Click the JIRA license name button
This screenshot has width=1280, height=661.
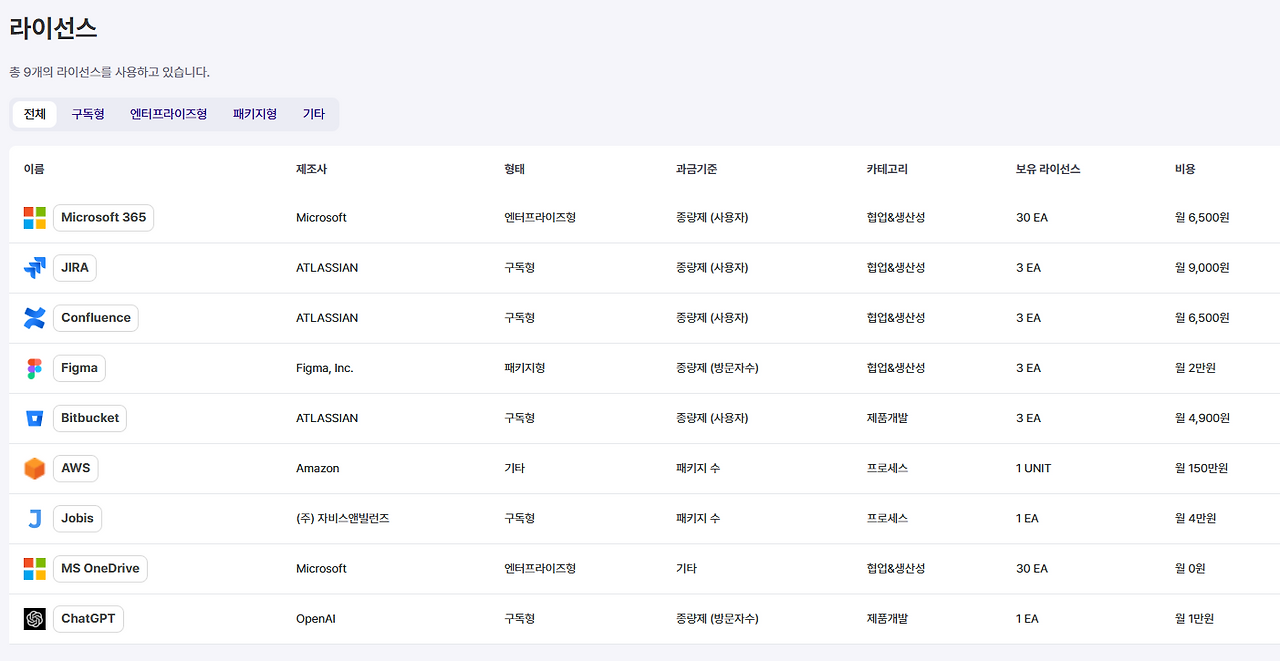click(74, 267)
